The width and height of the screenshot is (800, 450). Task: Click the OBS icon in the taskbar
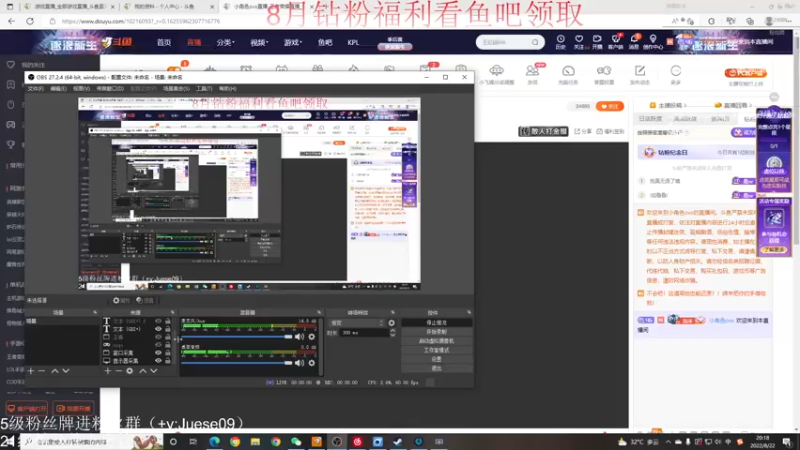click(x=337, y=442)
